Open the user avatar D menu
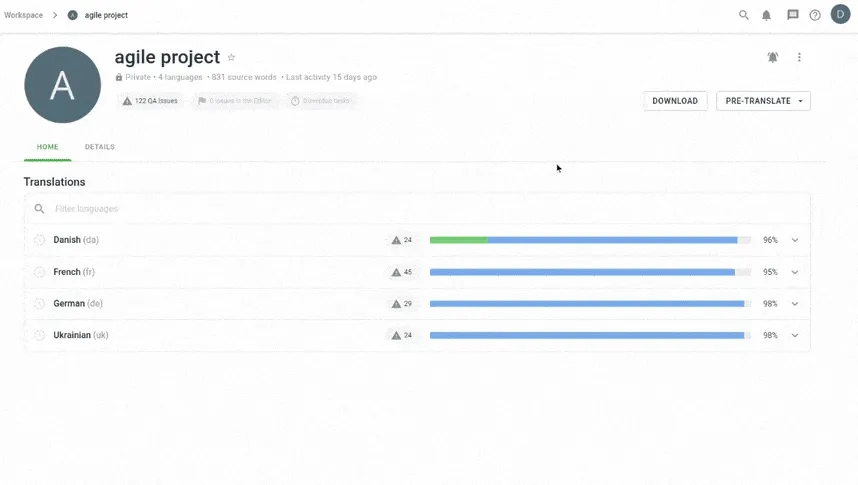Screen dimensions: 858x485 click(x=840, y=14)
